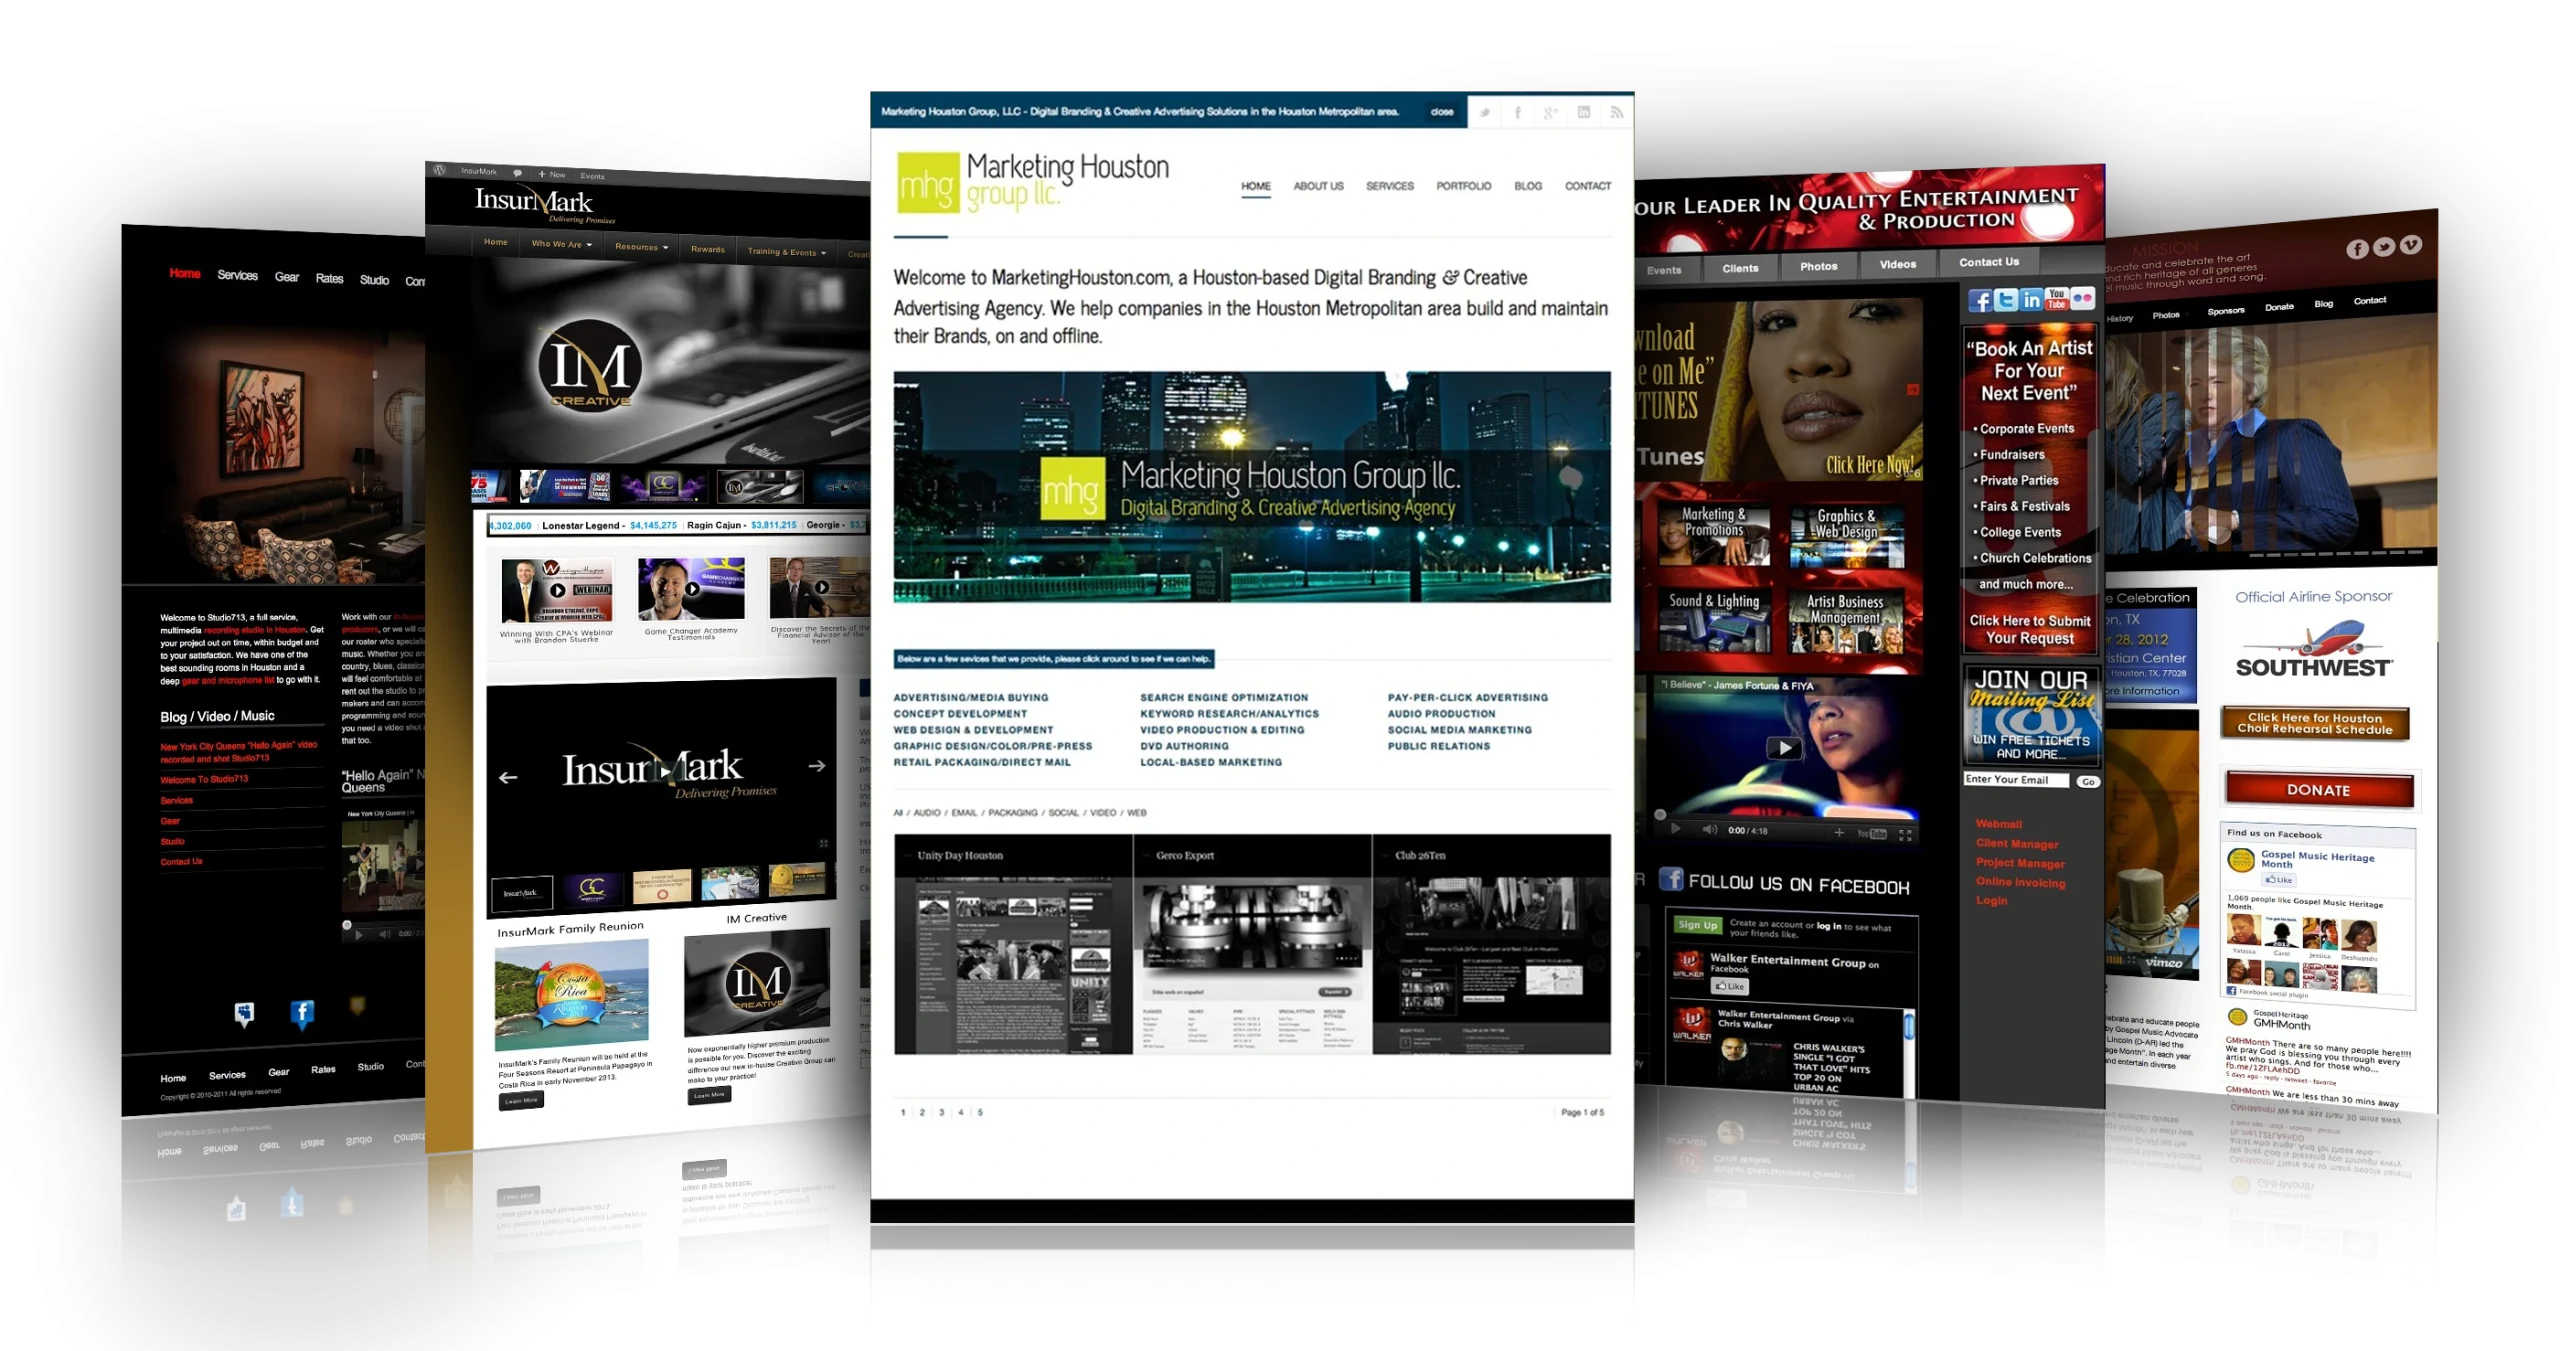Image resolution: width=2560 pixels, height=1351 pixels.
Task: Open ABOUT US on Marketing Houston site
Action: pos(1318,186)
